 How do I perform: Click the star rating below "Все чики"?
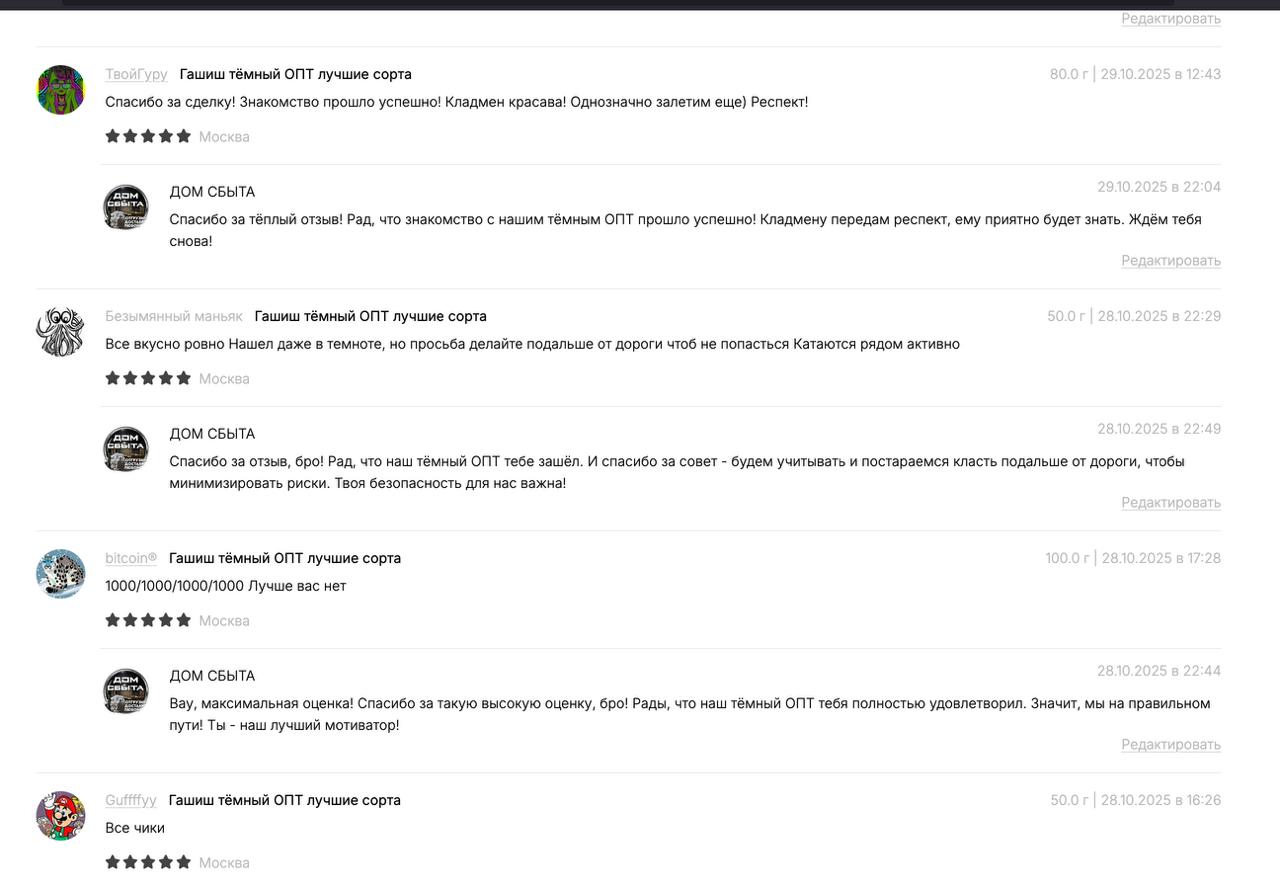click(x=148, y=862)
